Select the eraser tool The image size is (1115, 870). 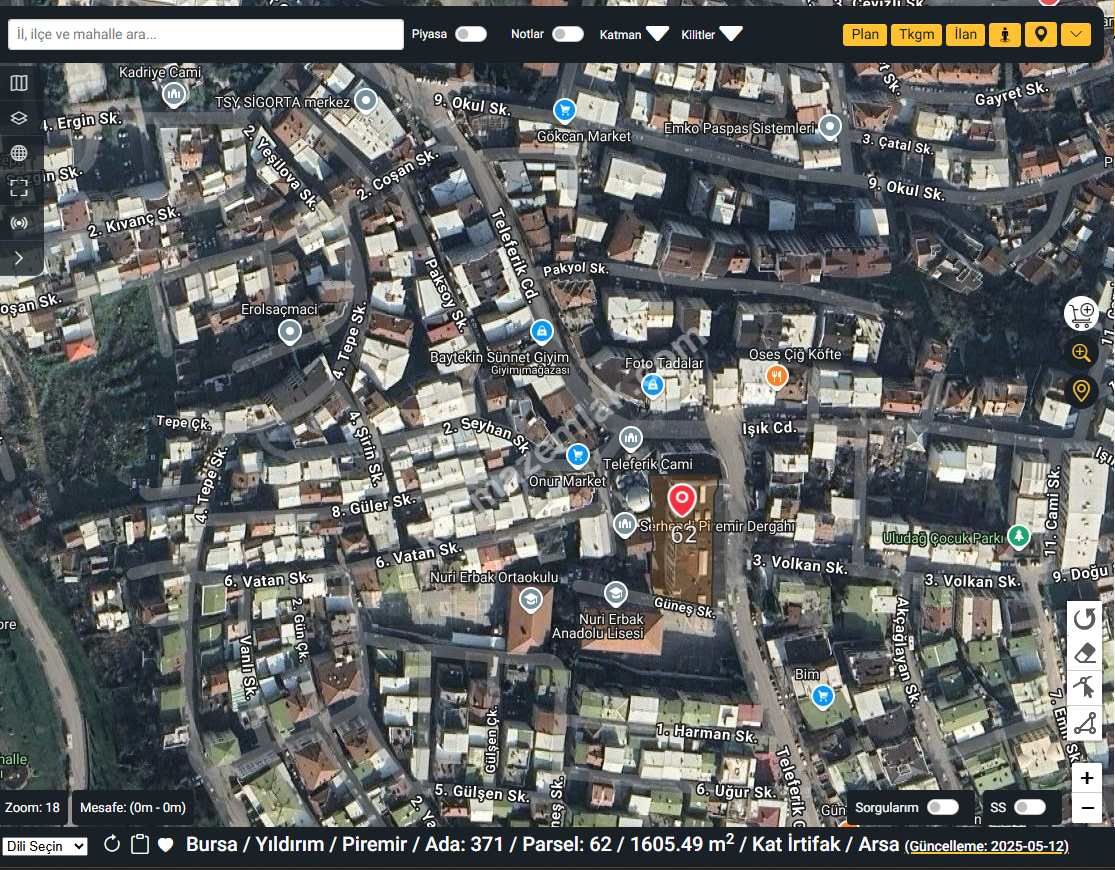tap(1085, 653)
